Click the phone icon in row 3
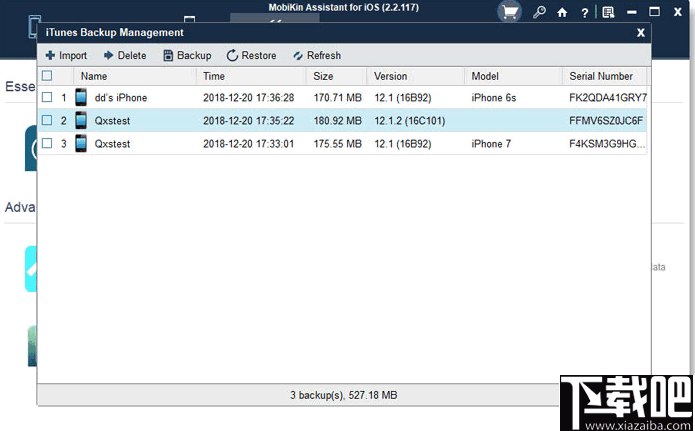The width and height of the screenshot is (695, 431). pos(81,143)
